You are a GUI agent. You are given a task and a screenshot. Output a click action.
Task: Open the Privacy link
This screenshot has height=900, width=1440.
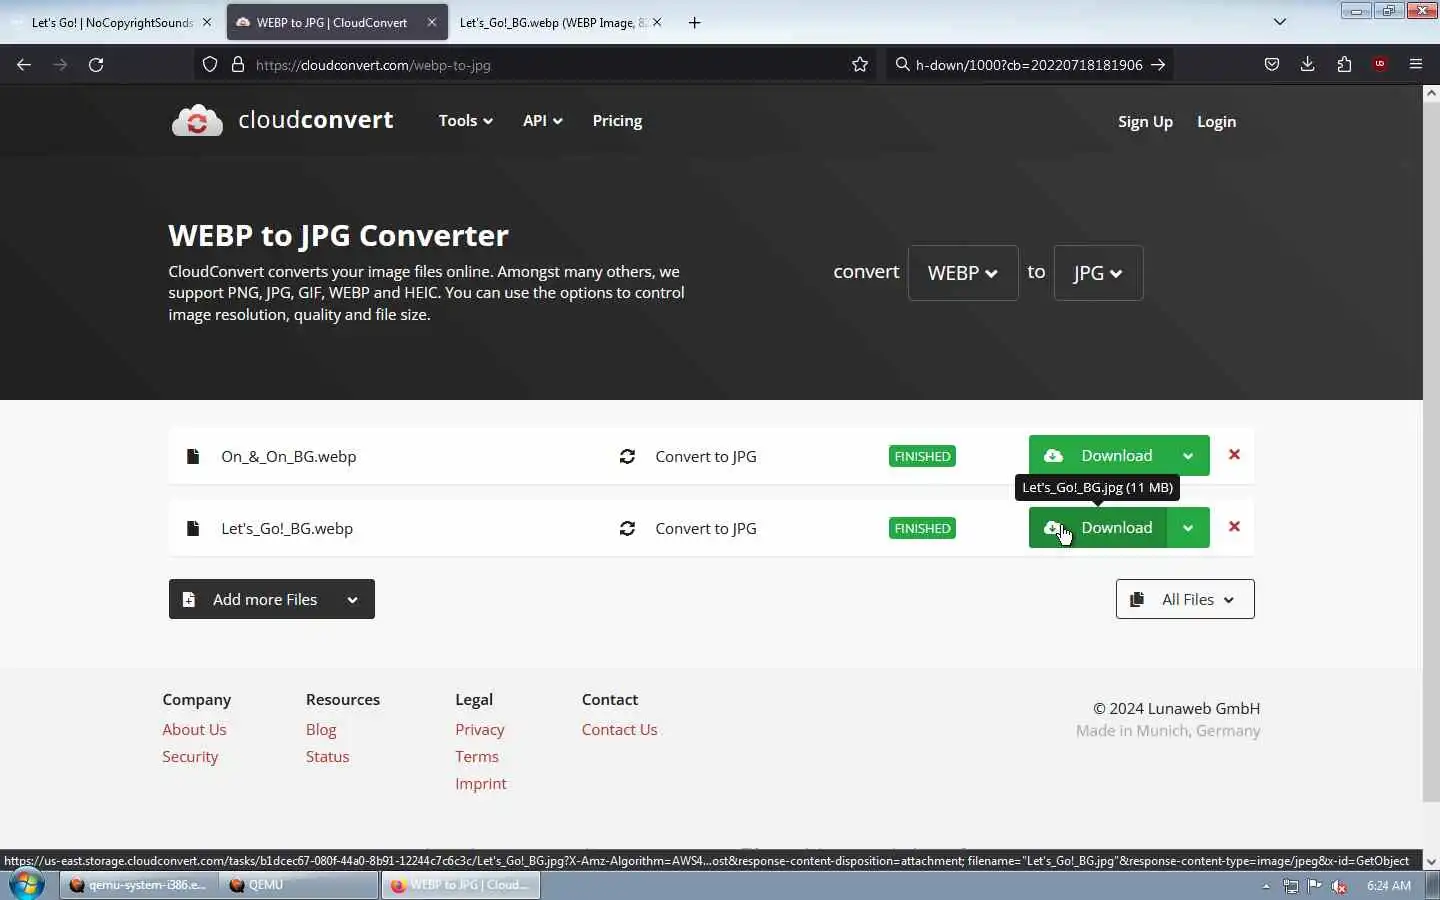click(480, 730)
